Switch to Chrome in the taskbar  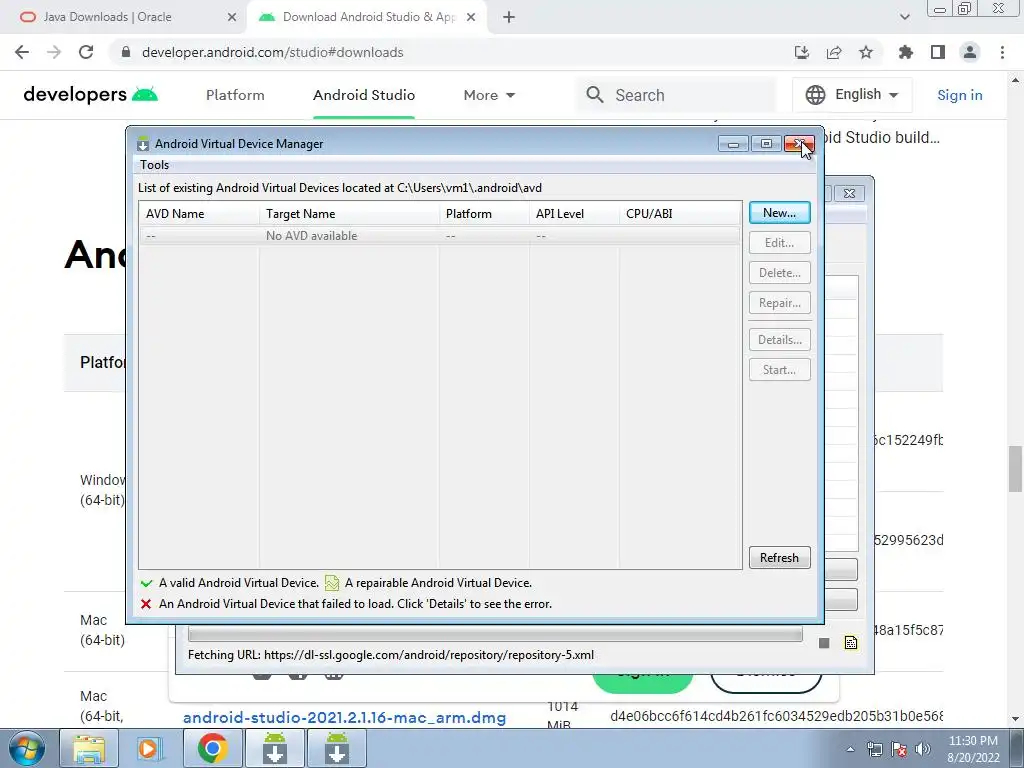[x=212, y=748]
